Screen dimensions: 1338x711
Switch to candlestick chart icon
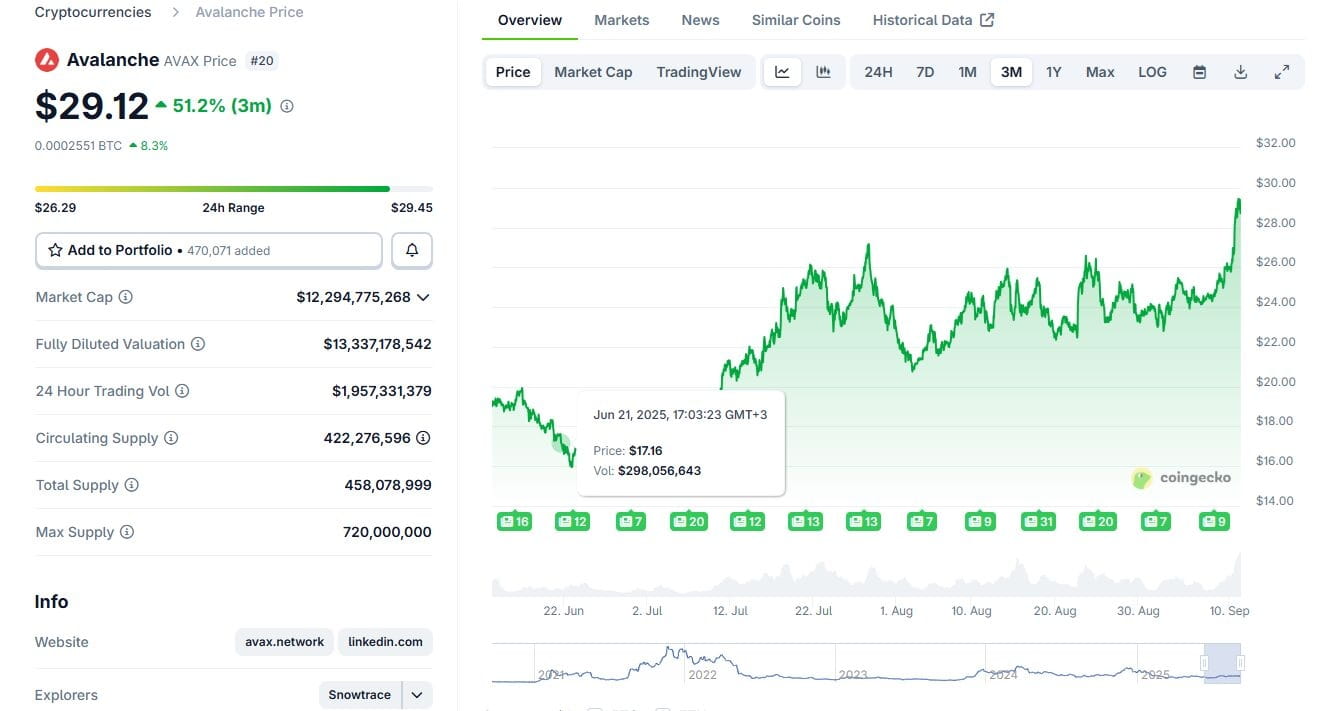823,72
